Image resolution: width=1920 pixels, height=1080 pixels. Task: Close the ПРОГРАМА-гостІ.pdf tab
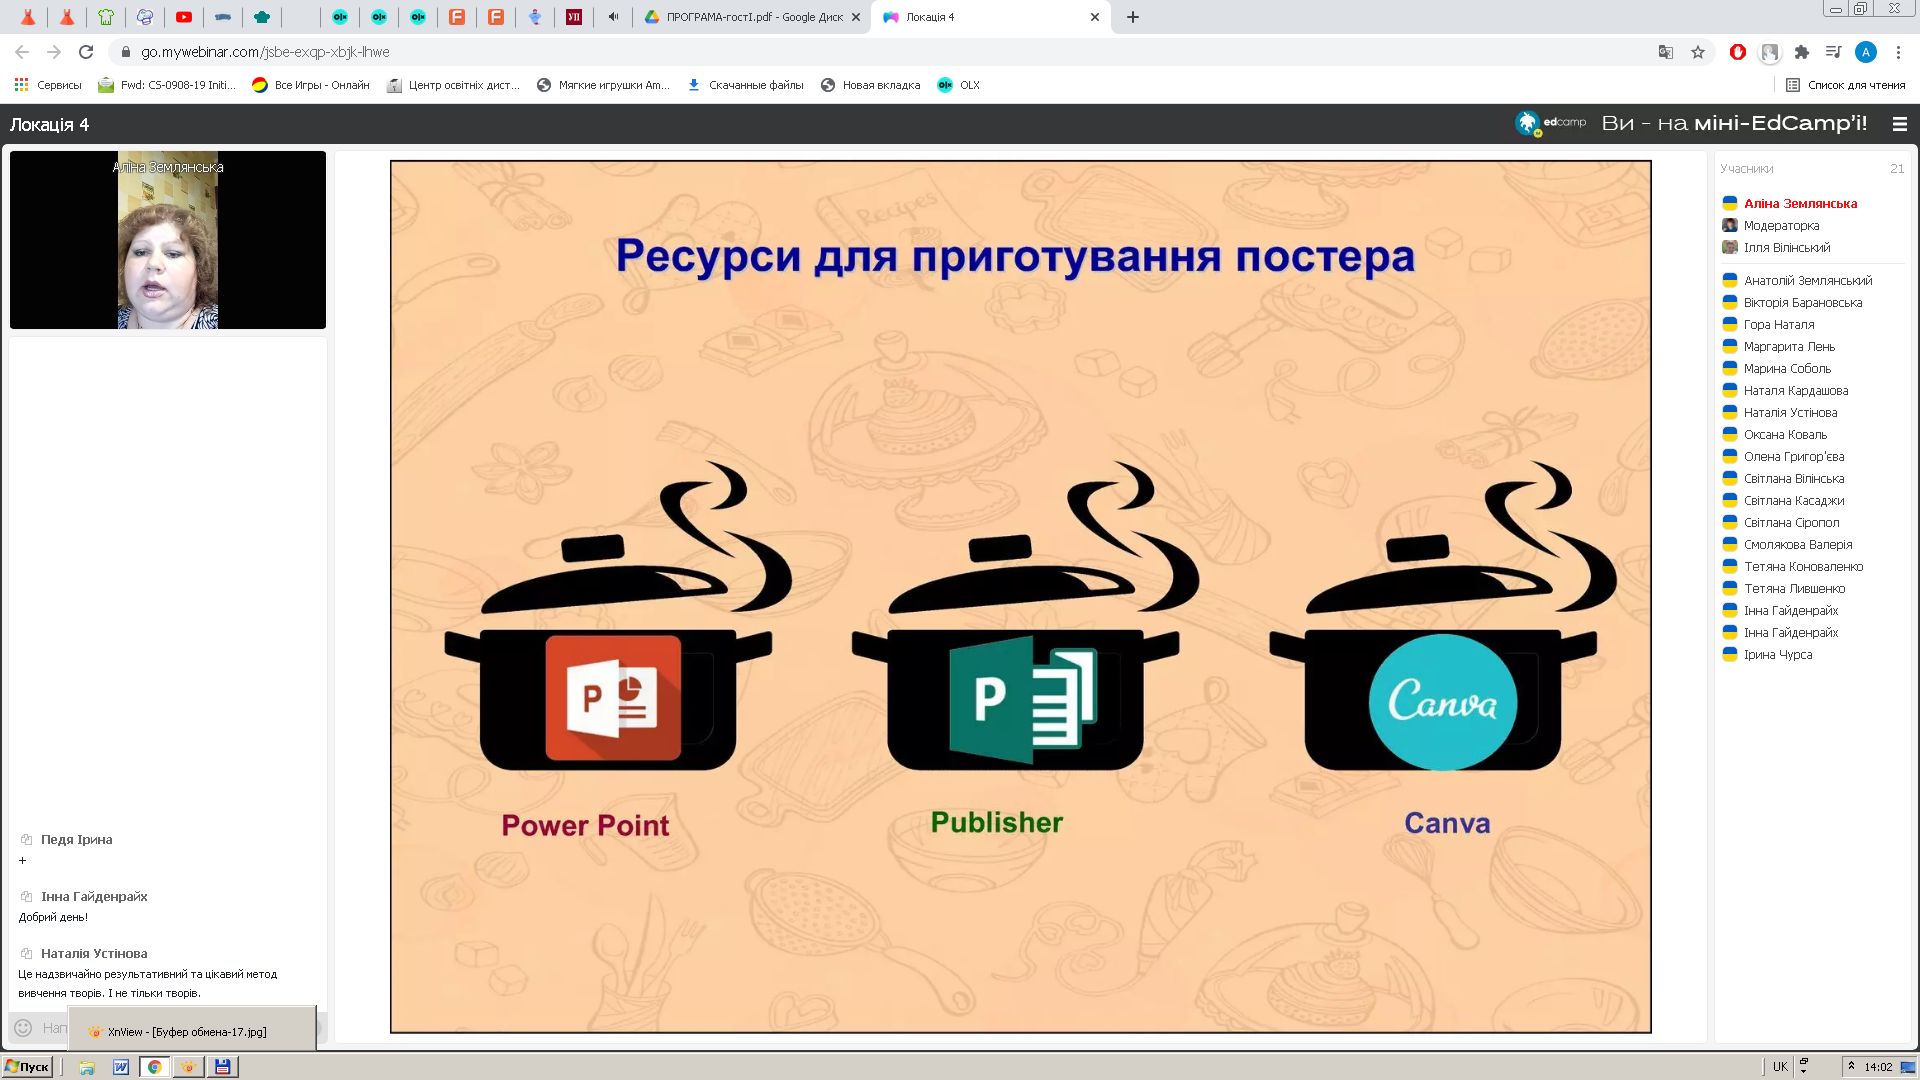coord(856,17)
